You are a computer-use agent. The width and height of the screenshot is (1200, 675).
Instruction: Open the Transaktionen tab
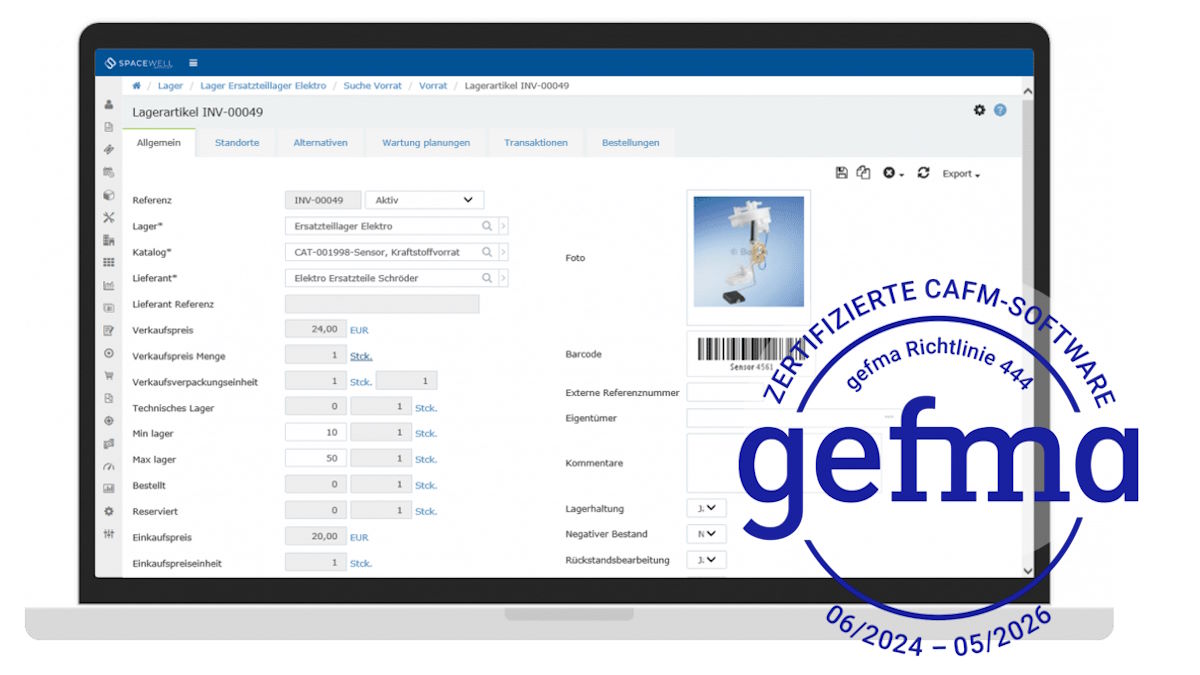point(536,143)
